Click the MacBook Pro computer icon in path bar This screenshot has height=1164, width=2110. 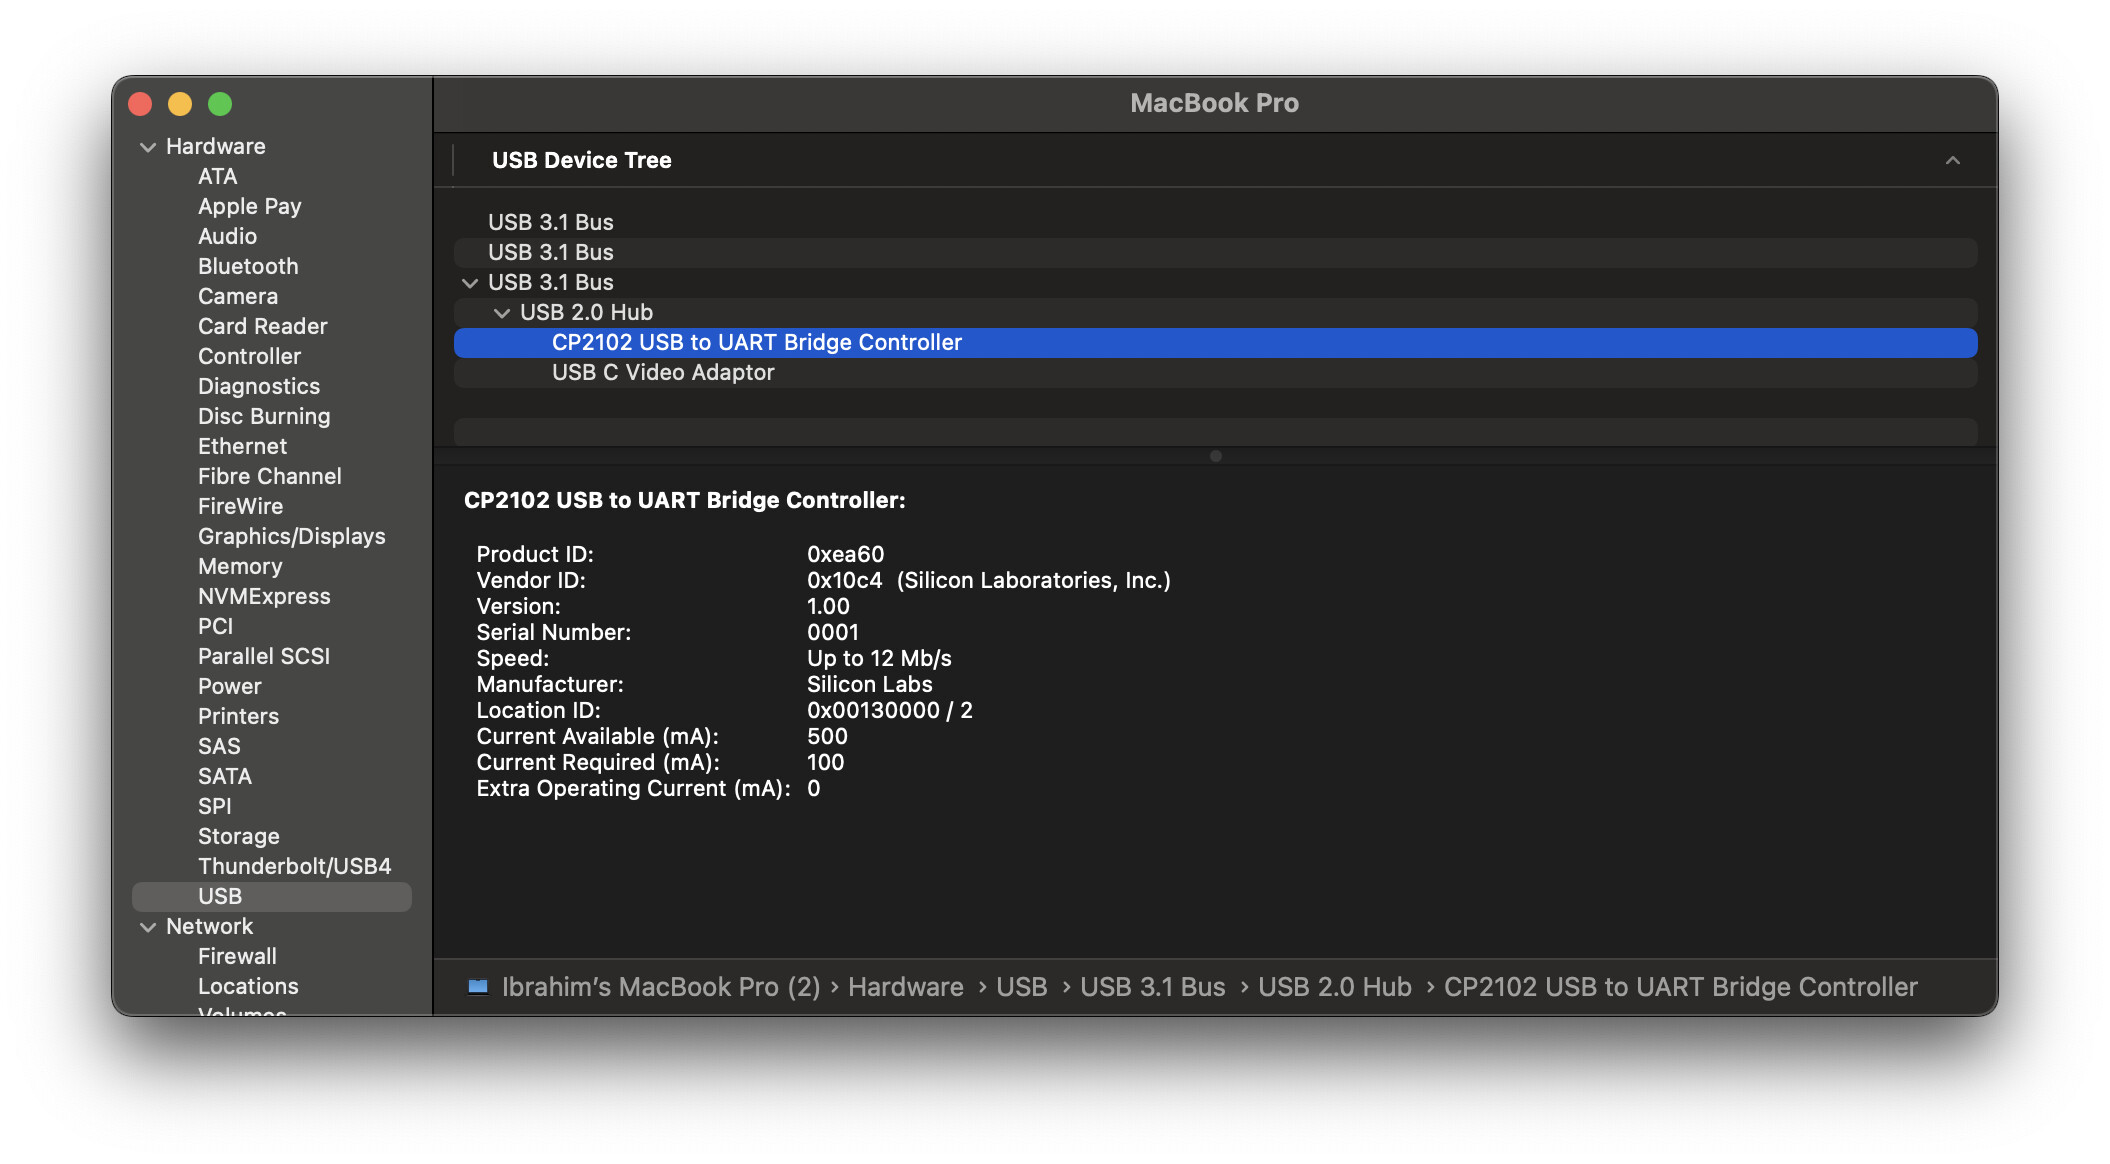(478, 987)
